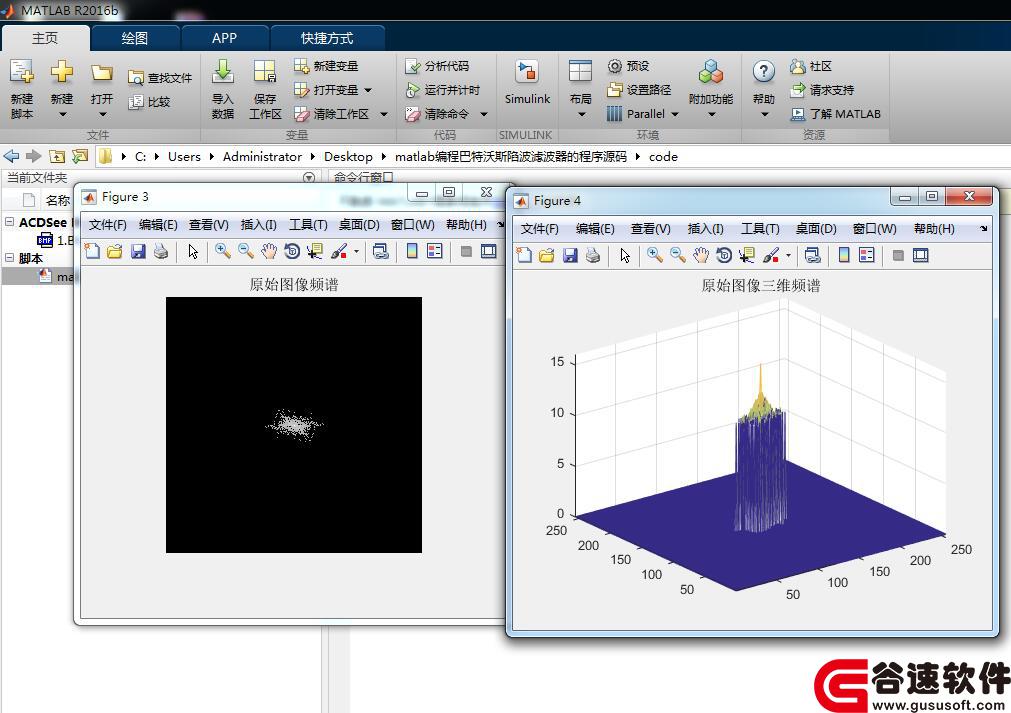Screen dimensions: 1011x713
Task: Open the Clear Workspace (清除工作区) dropdown
Action: tap(384, 114)
